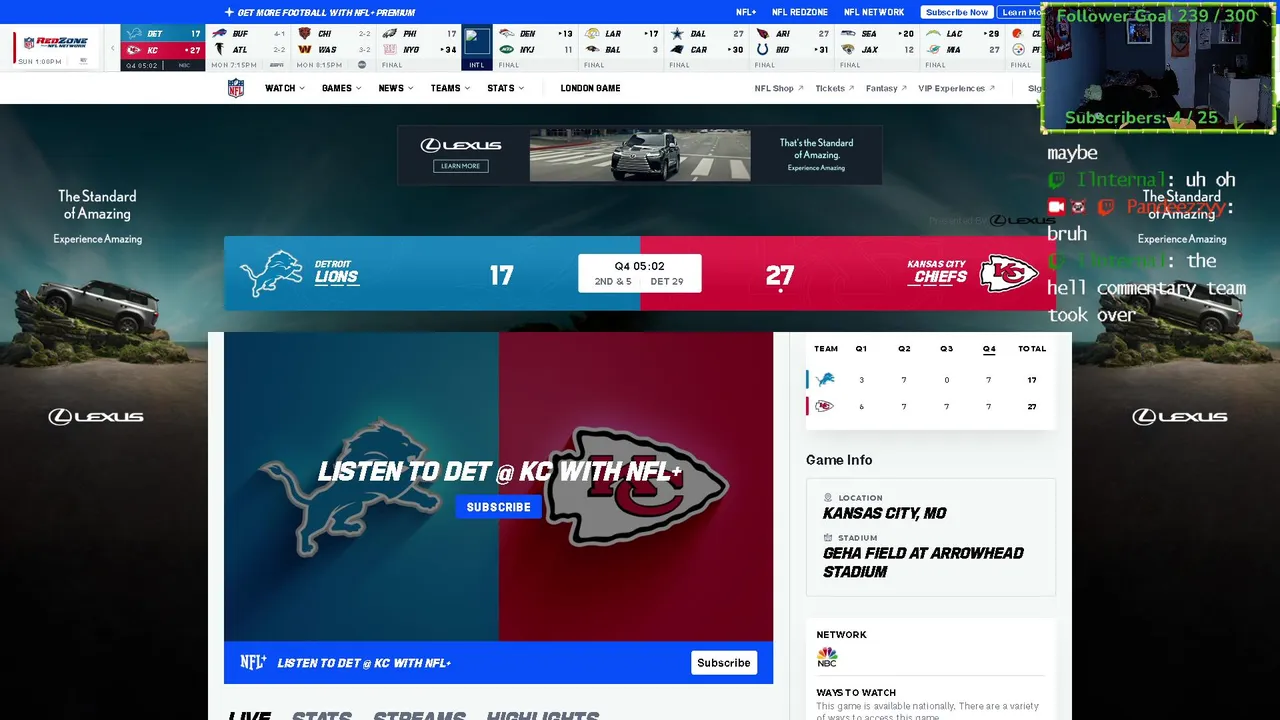The width and height of the screenshot is (1280, 720).
Task: Click the Carolina Panthers logo in score strip
Action: 678,50
